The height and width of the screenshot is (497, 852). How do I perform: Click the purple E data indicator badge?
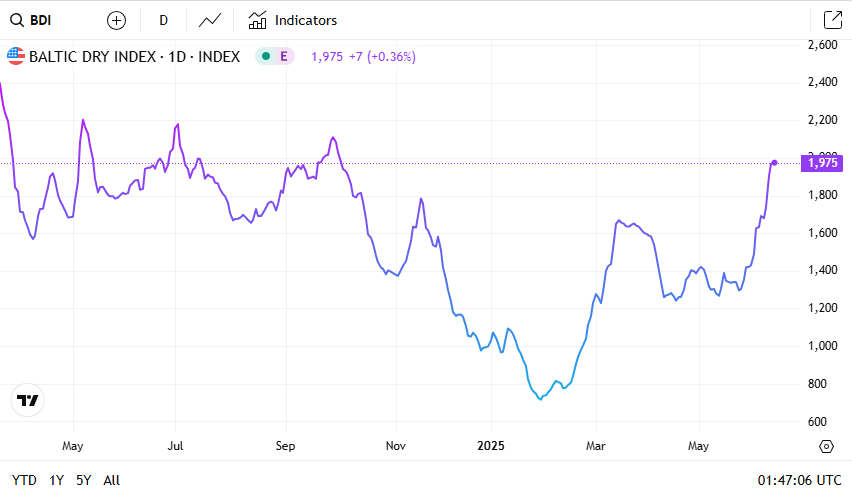[284, 57]
